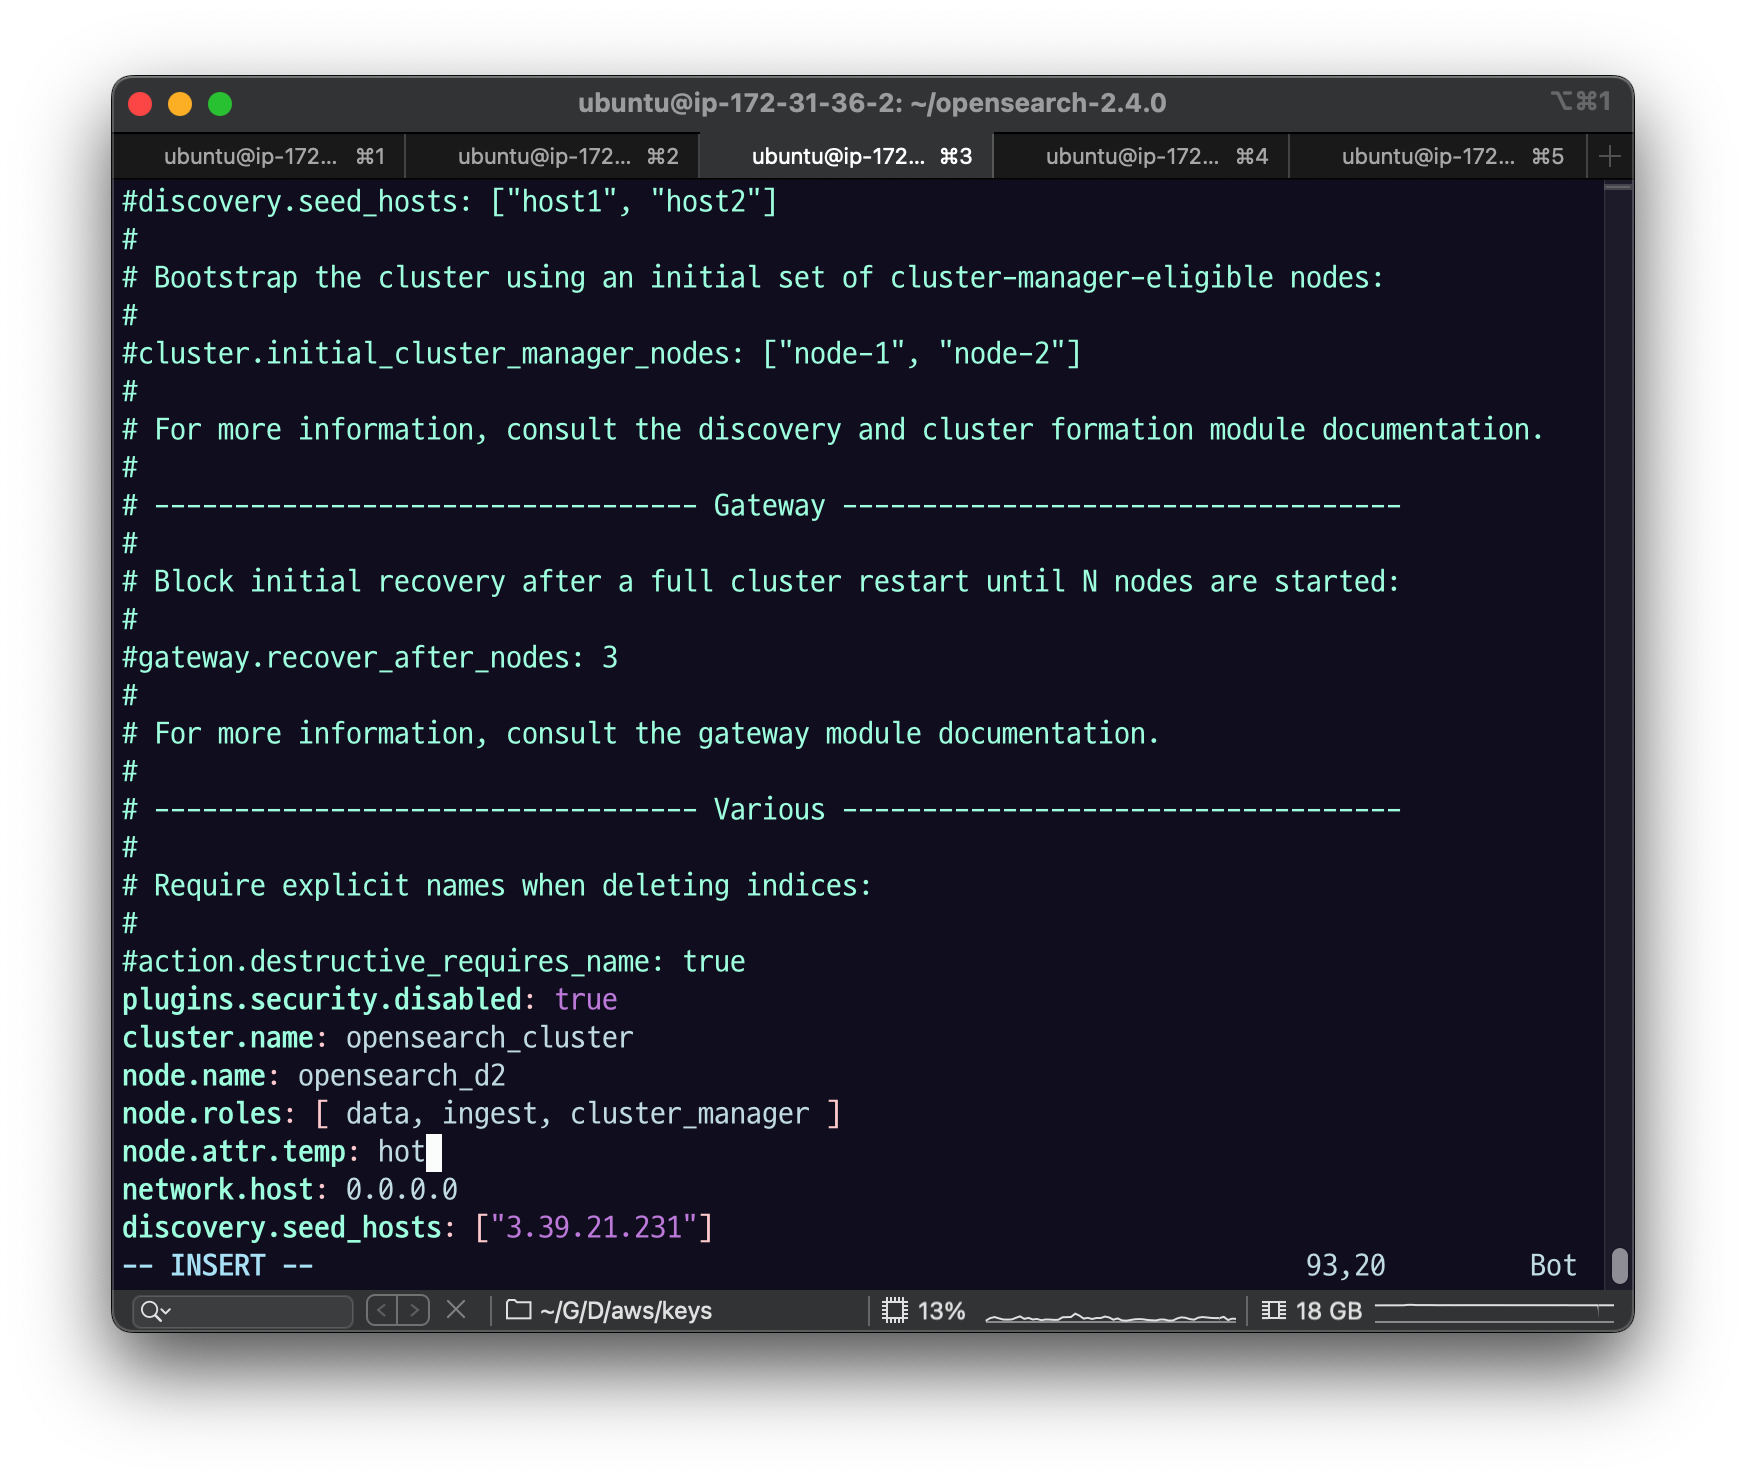Switch to the second terminal tab ⌘2
This screenshot has width=1746, height=1480.
click(x=552, y=156)
